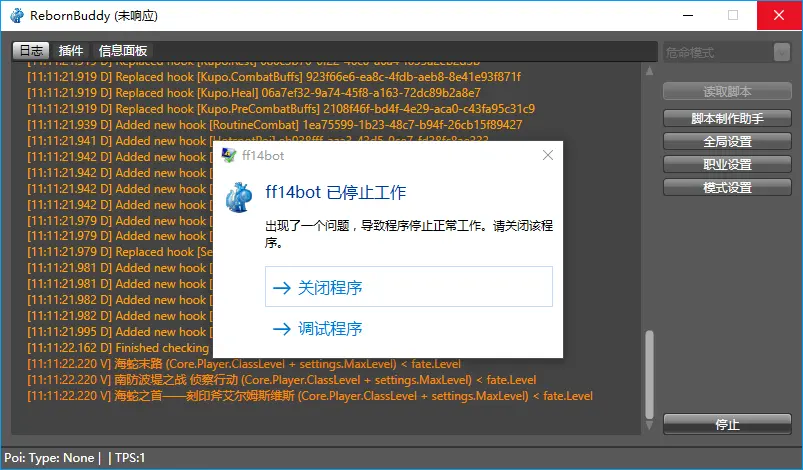Open 脚本制作助手
This screenshot has height=470, width=803.
pos(727,118)
